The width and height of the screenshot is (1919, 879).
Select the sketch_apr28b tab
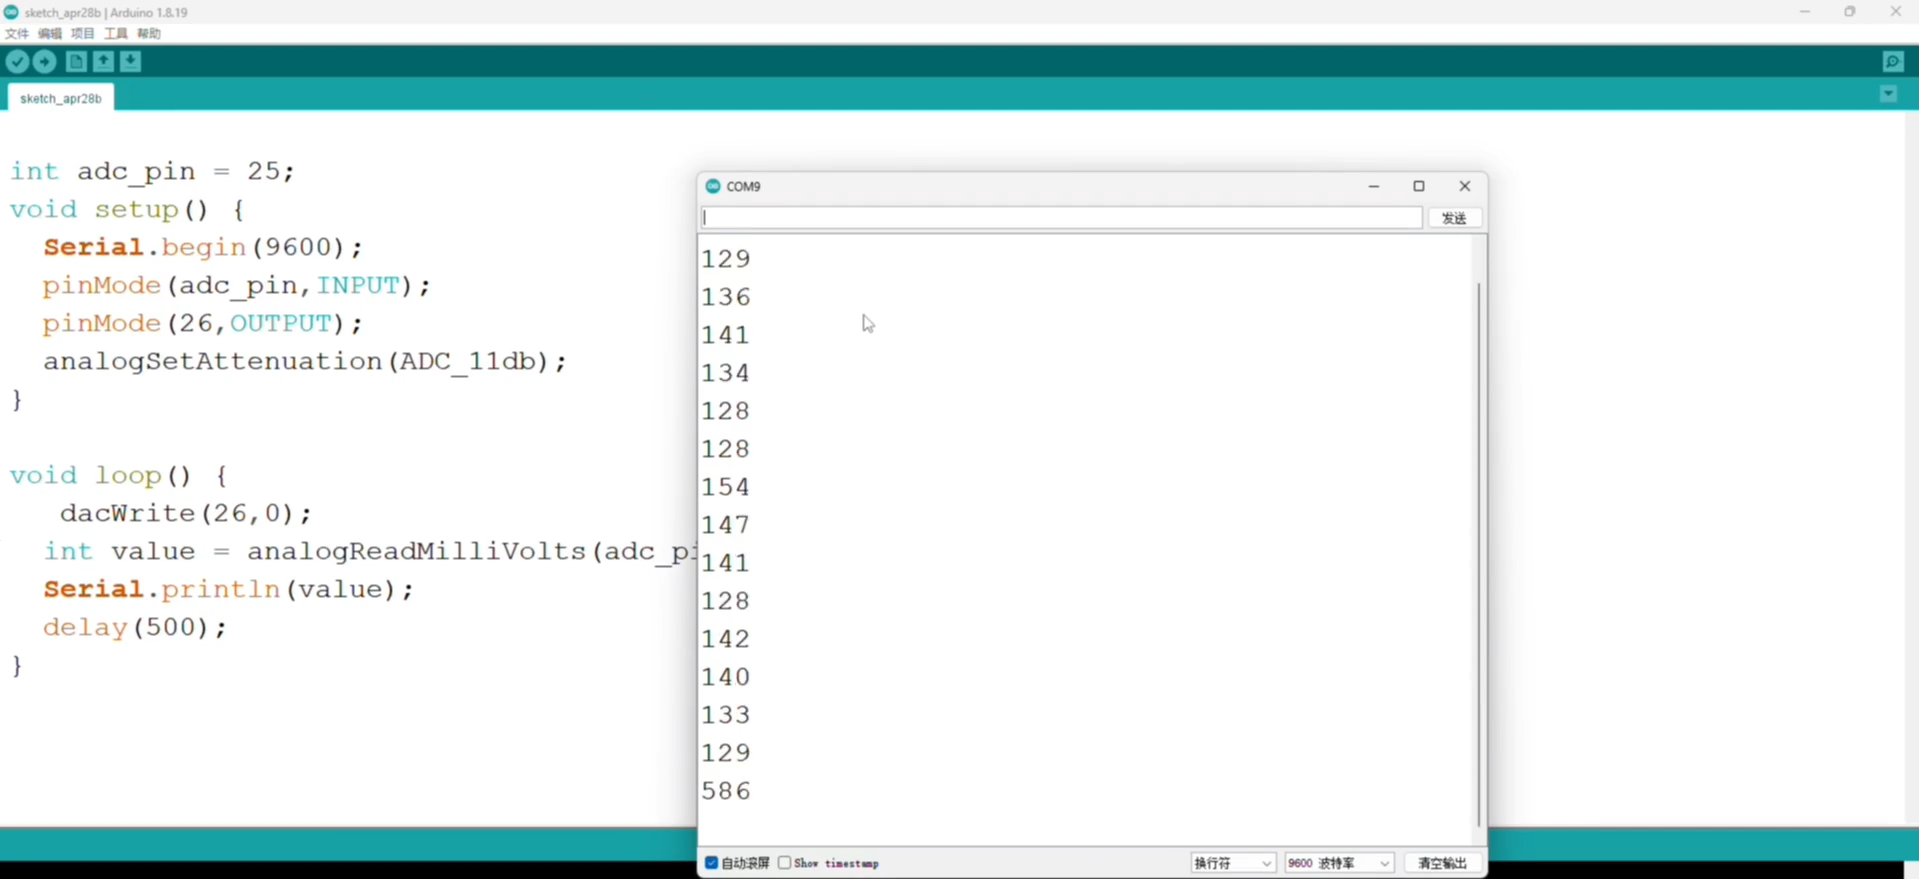coord(61,98)
